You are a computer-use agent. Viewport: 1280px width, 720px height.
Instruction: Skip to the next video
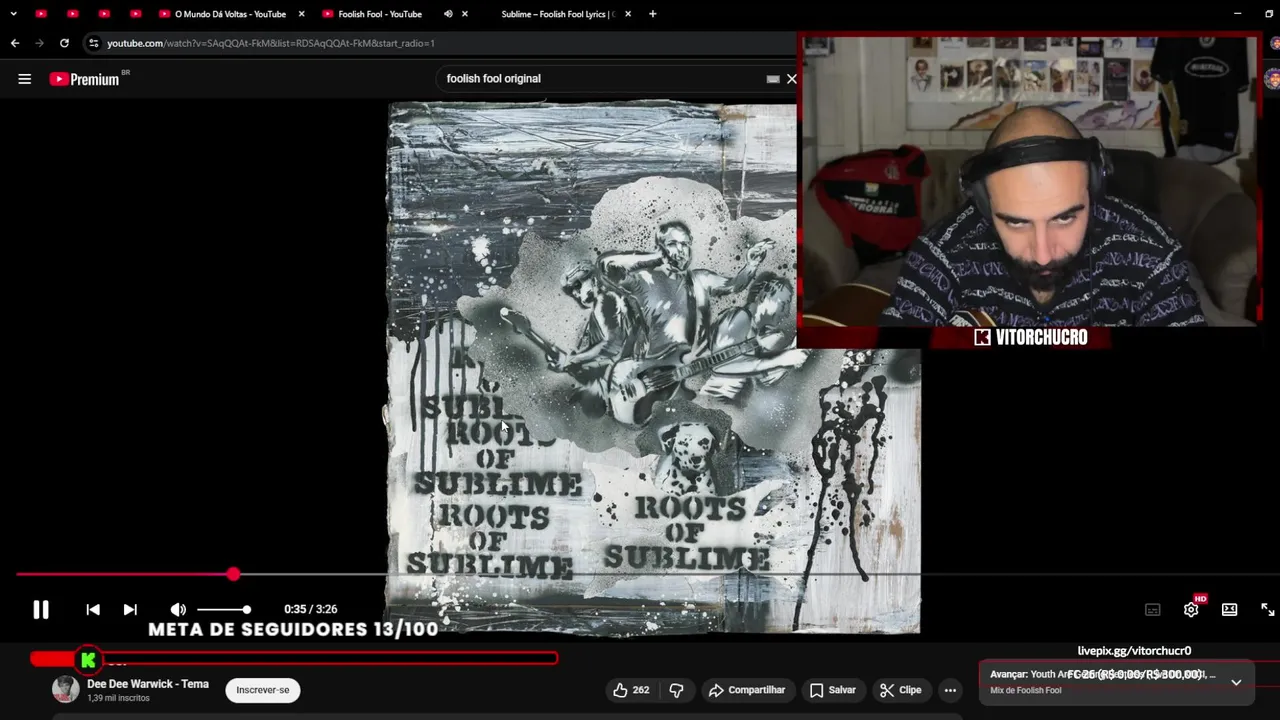[x=130, y=609]
